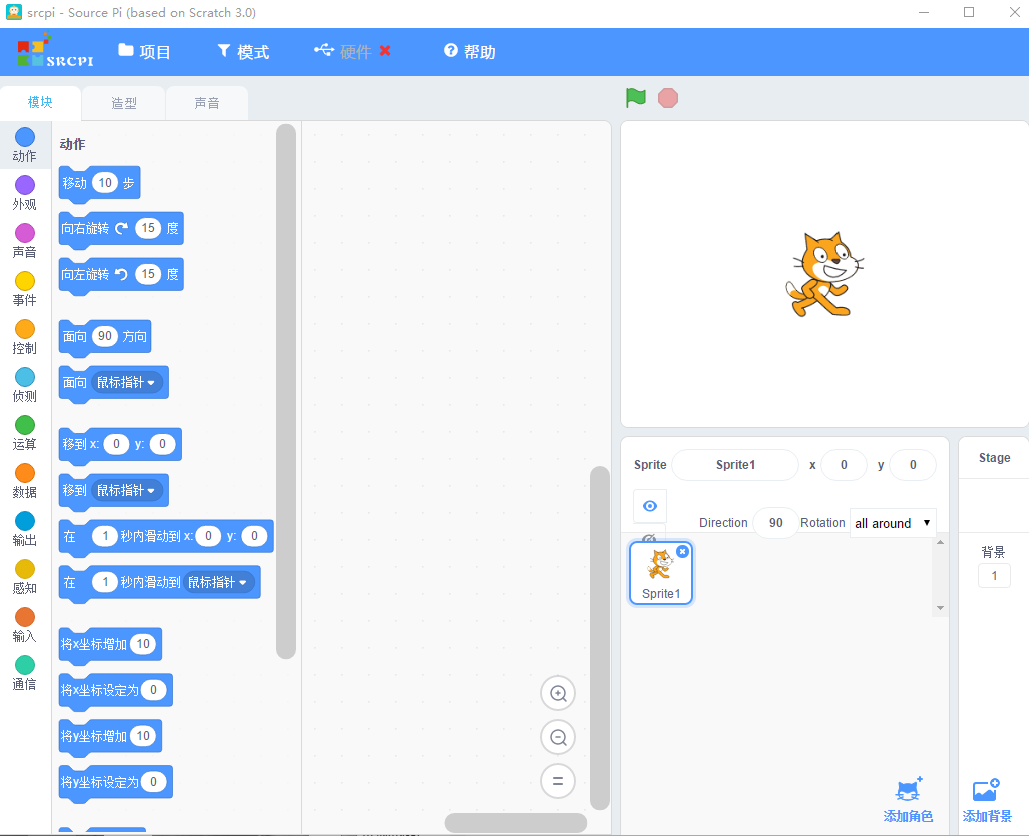The width and height of the screenshot is (1029, 836).
Task: Toggle sprite visibility with eye icon
Action: coord(650,506)
